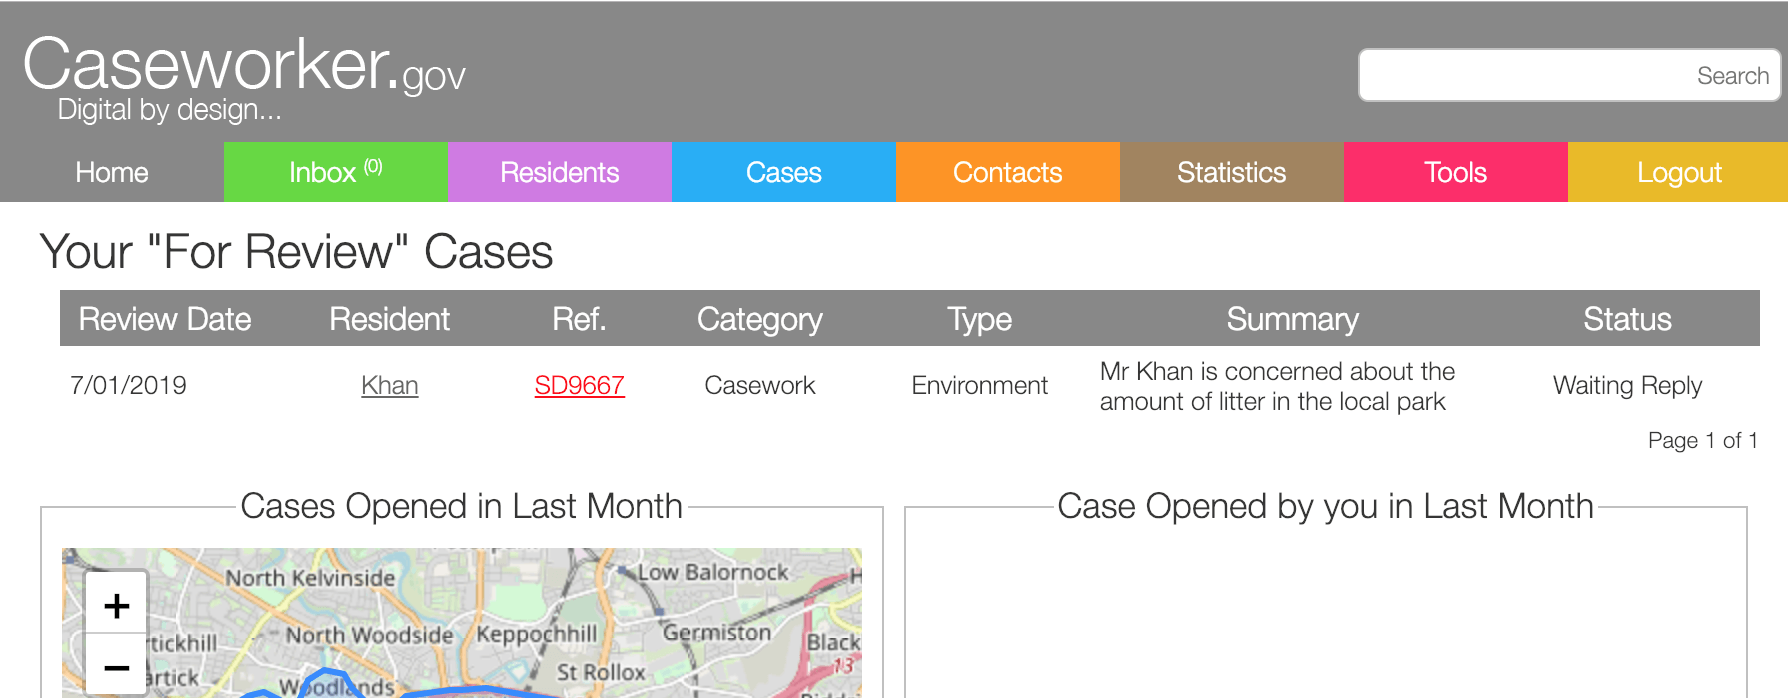
Task: Click the Category column header
Action: 759,319
